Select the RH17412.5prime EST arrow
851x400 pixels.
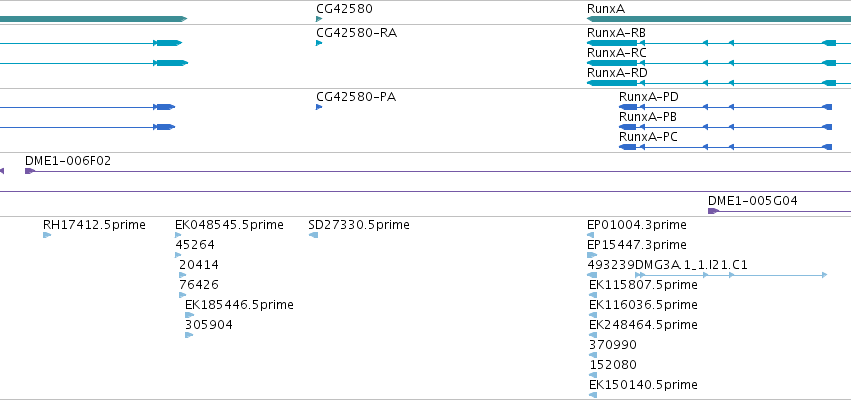tap(47, 235)
